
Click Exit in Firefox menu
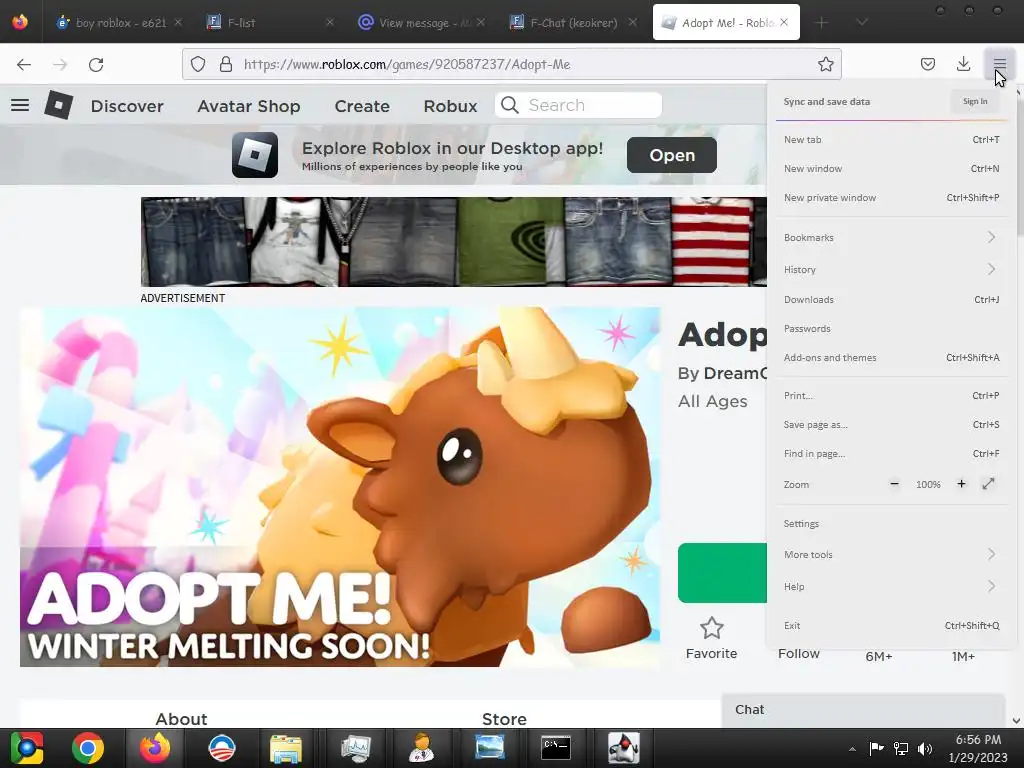click(x=891, y=626)
